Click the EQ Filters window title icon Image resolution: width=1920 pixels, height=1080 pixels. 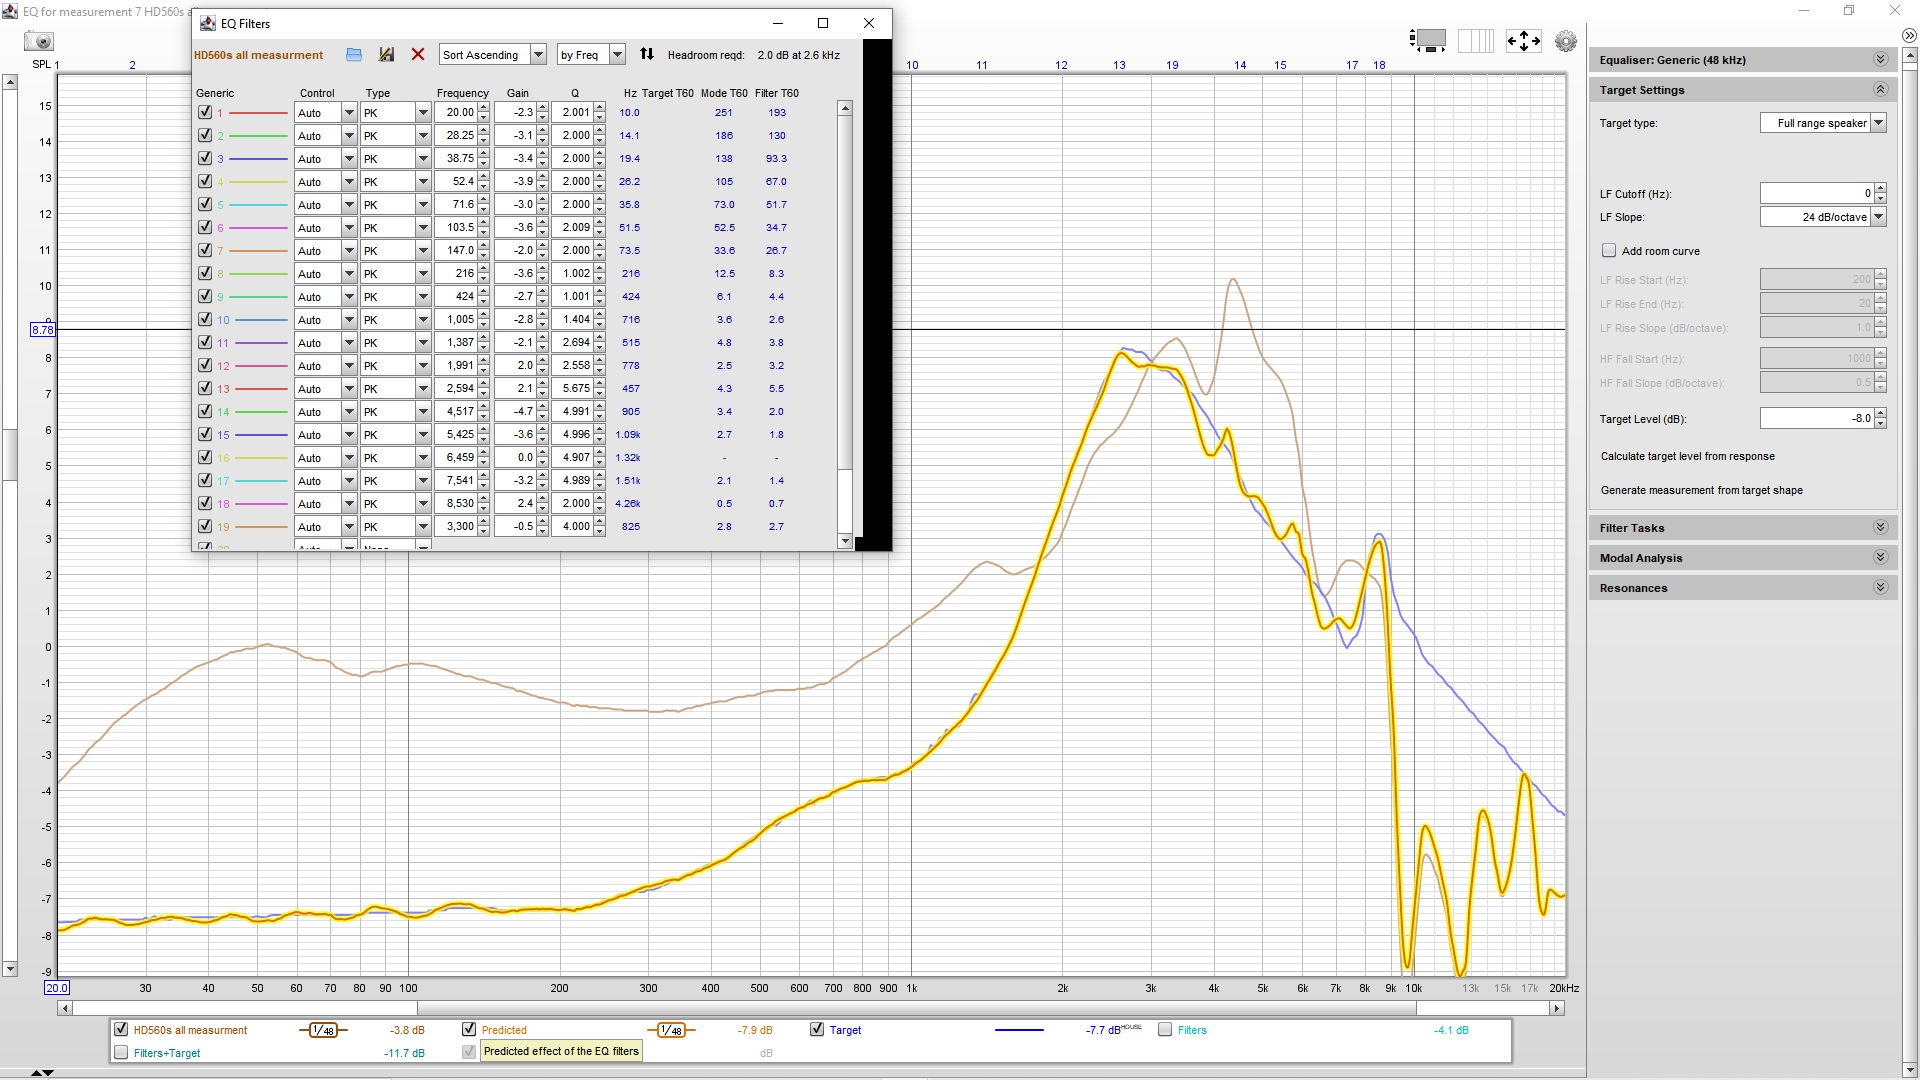[208, 23]
